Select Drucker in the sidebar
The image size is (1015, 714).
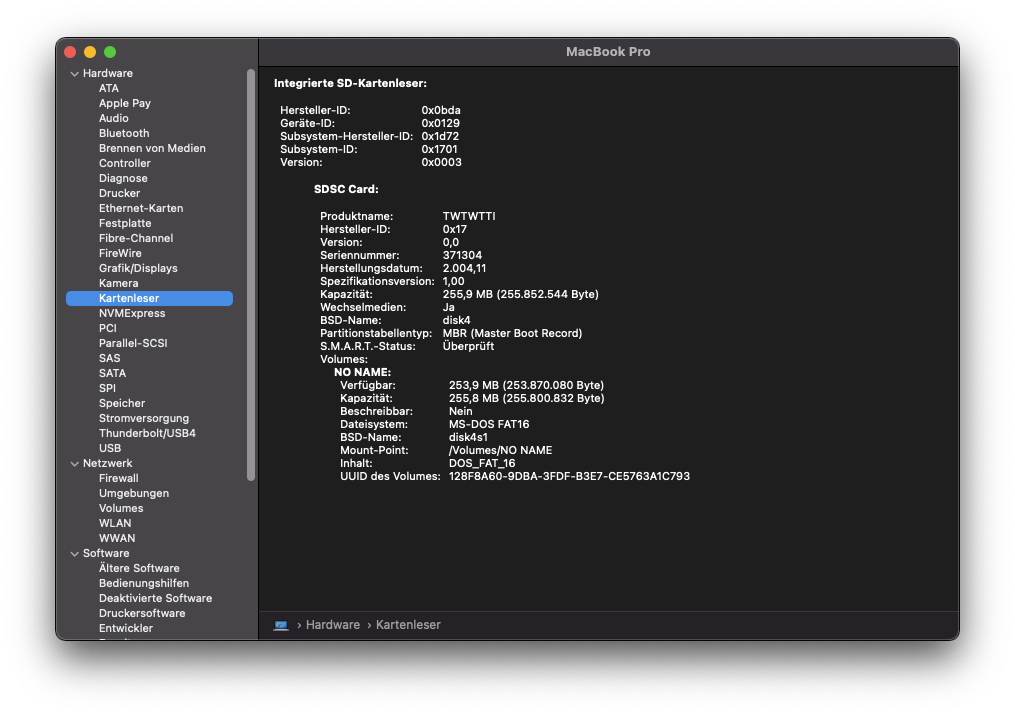pyautogui.click(x=119, y=193)
